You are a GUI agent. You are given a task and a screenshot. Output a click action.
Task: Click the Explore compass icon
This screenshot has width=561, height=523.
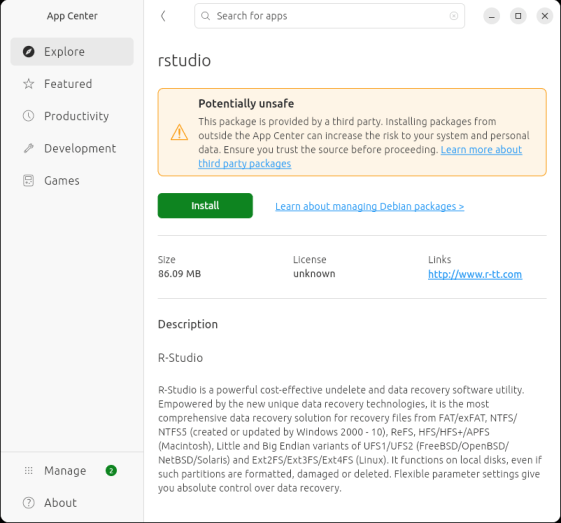[x=29, y=52]
